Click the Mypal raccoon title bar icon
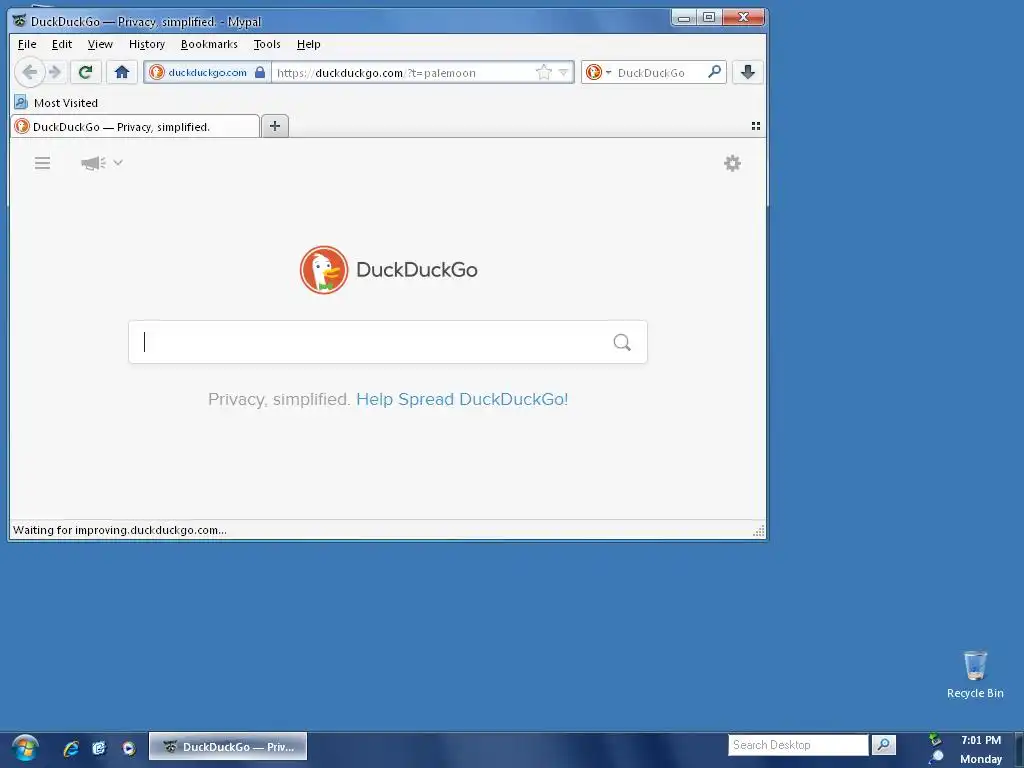The width and height of the screenshot is (1024, 768). click(20, 21)
